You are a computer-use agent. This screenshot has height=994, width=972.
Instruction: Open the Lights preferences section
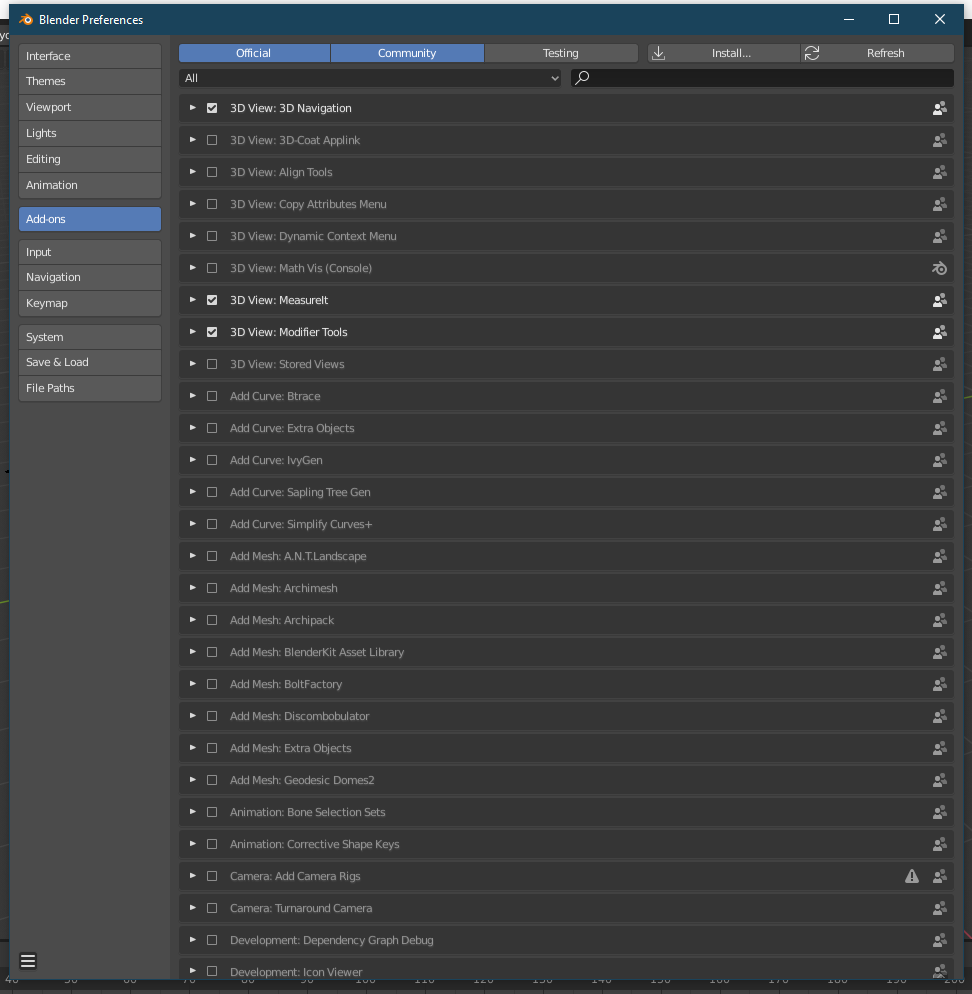coord(90,133)
